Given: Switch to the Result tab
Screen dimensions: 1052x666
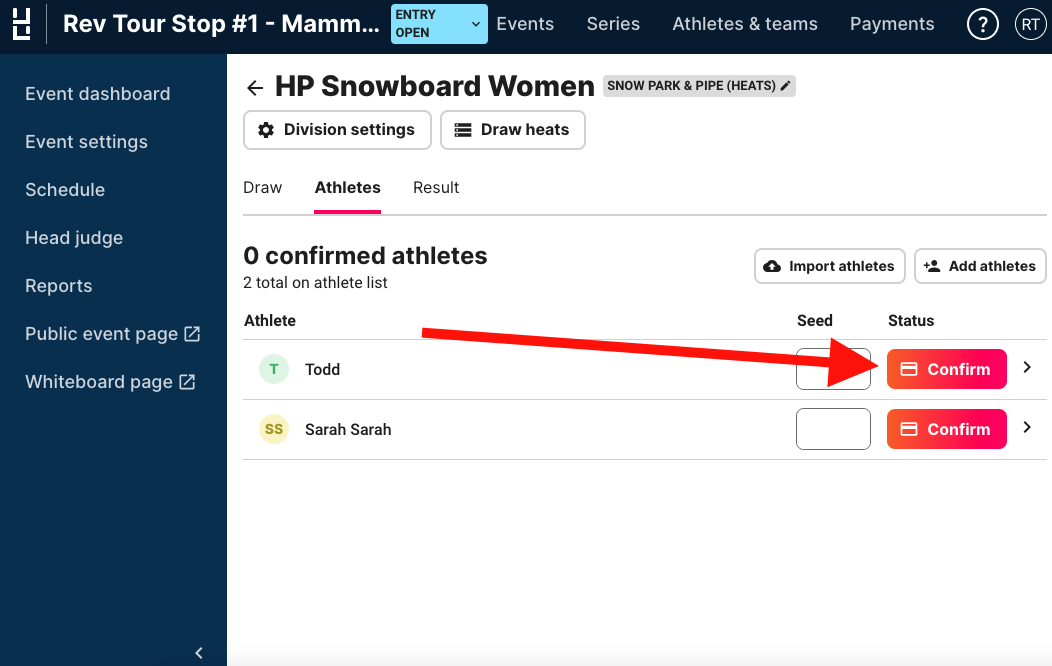Looking at the screenshot, I should point(436,188).
